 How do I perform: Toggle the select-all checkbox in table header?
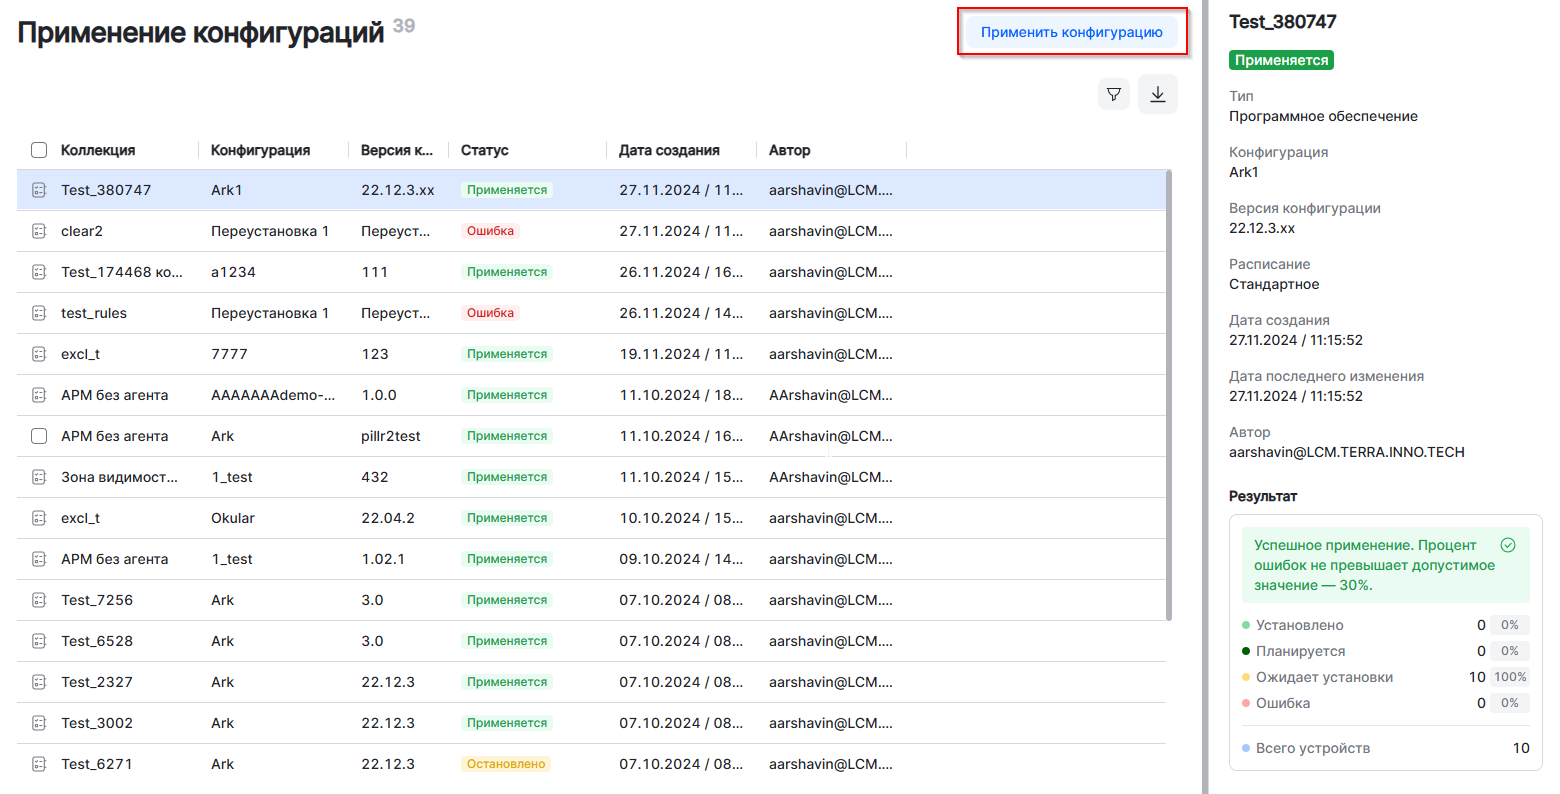click(x=39, y=150)
